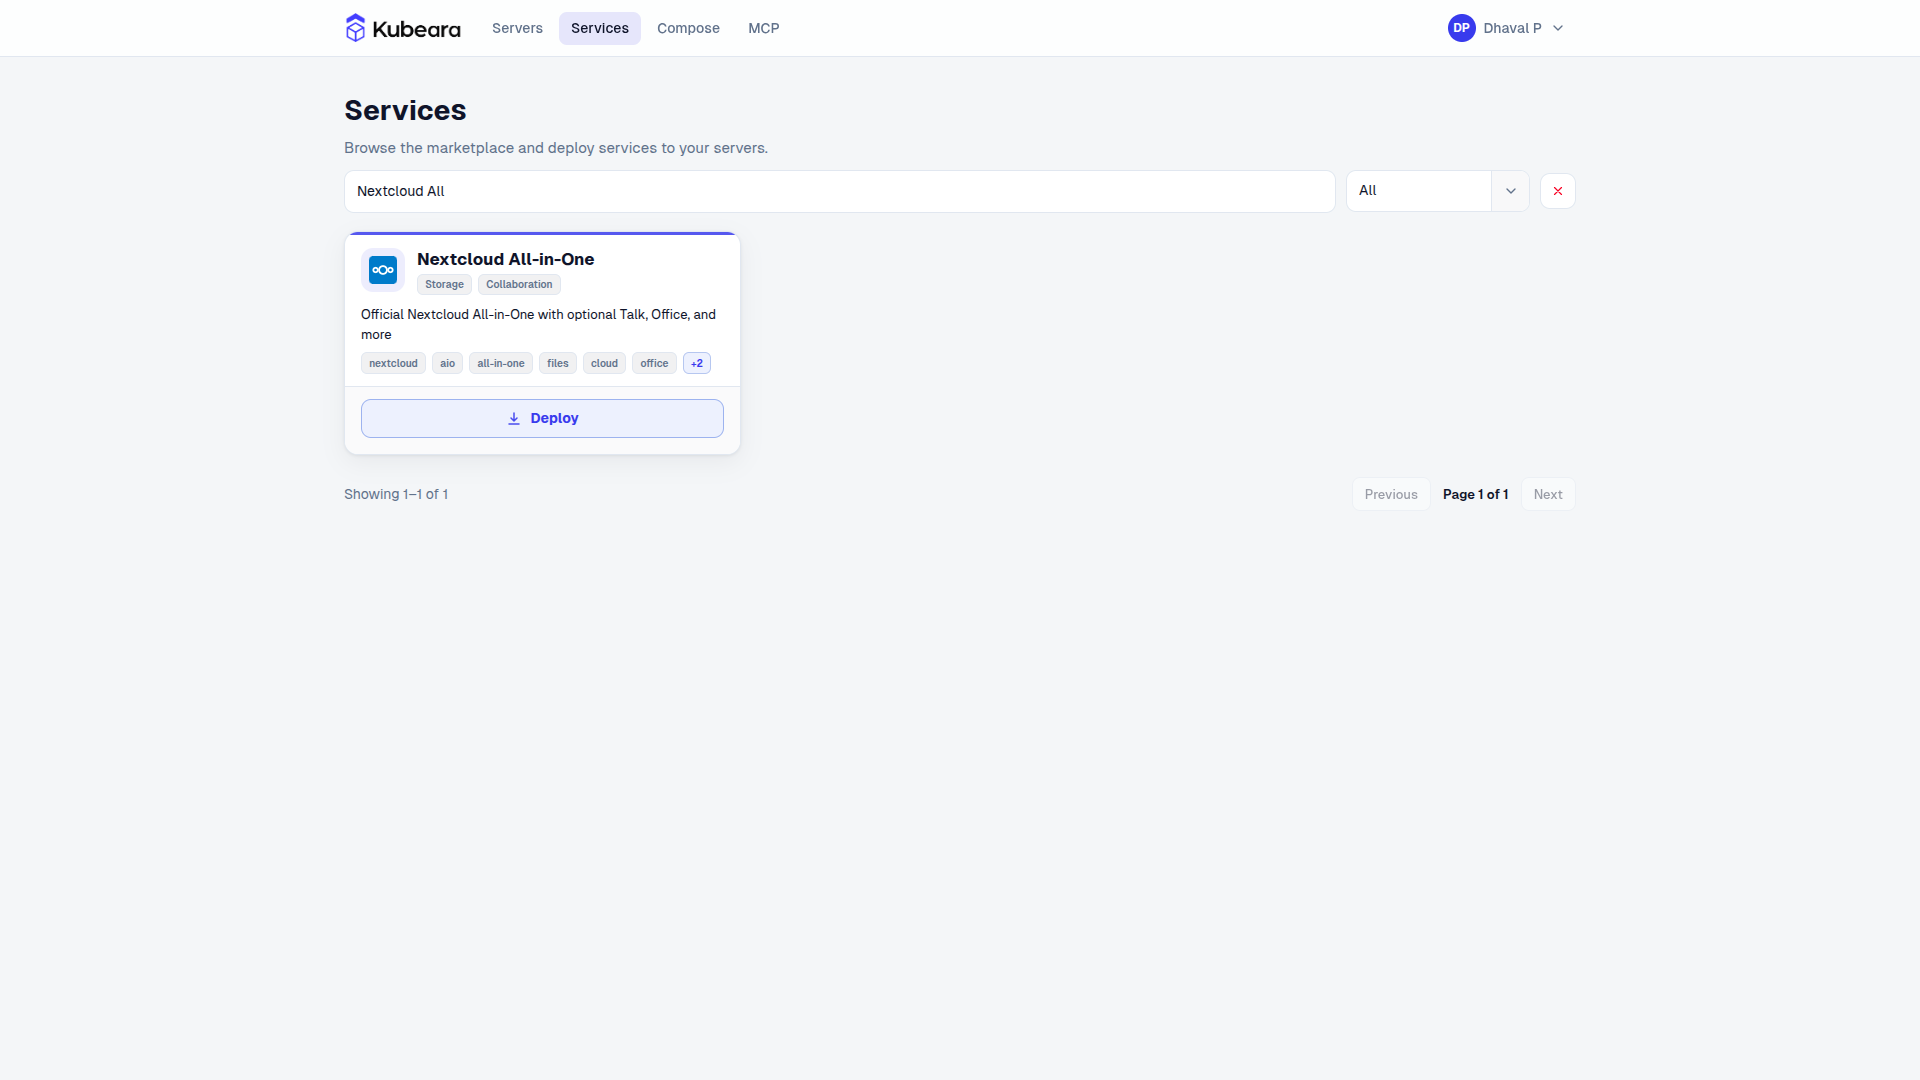
Task: Click the Kubeara logo icon
Action: click(355, 28)
